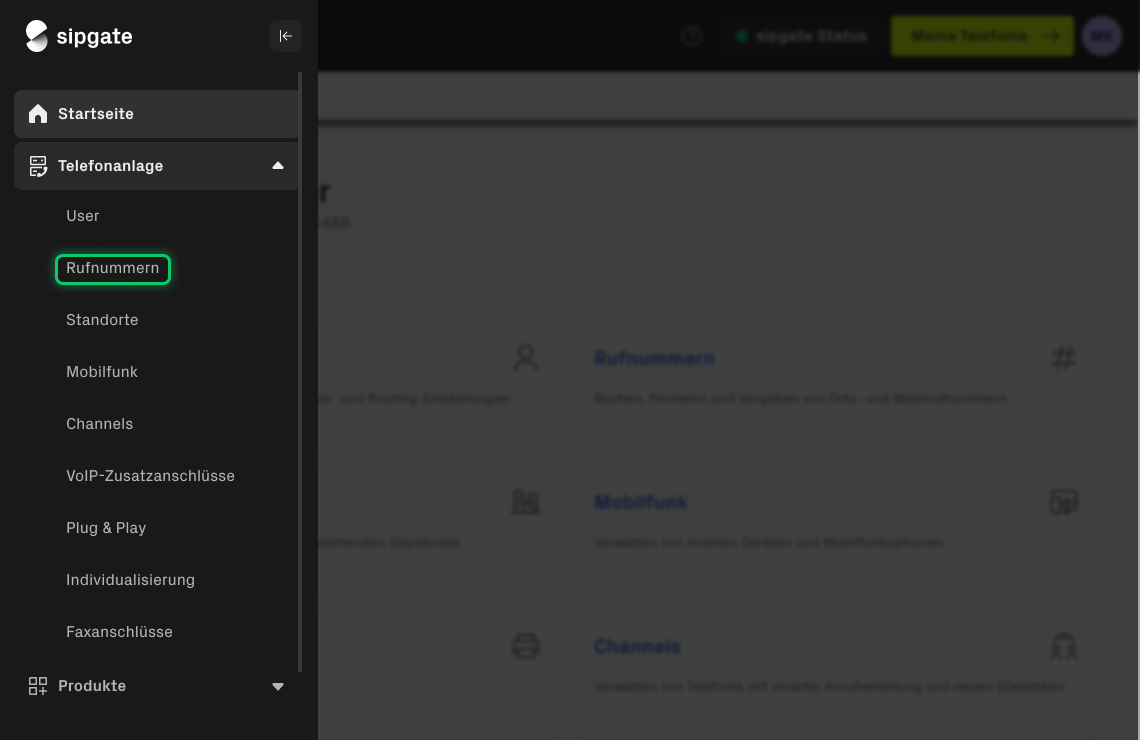Click the Meine Telefonie button
The width and height of the screenshot is (1140, 740).
pyautogui.click(x=984, y=36)
